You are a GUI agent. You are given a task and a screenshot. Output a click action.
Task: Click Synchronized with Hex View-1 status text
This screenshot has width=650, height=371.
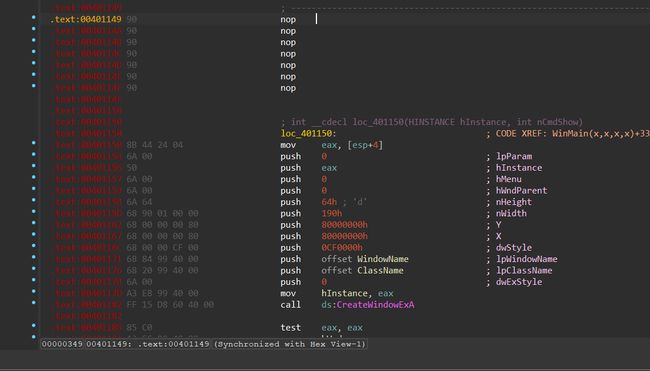290,344
